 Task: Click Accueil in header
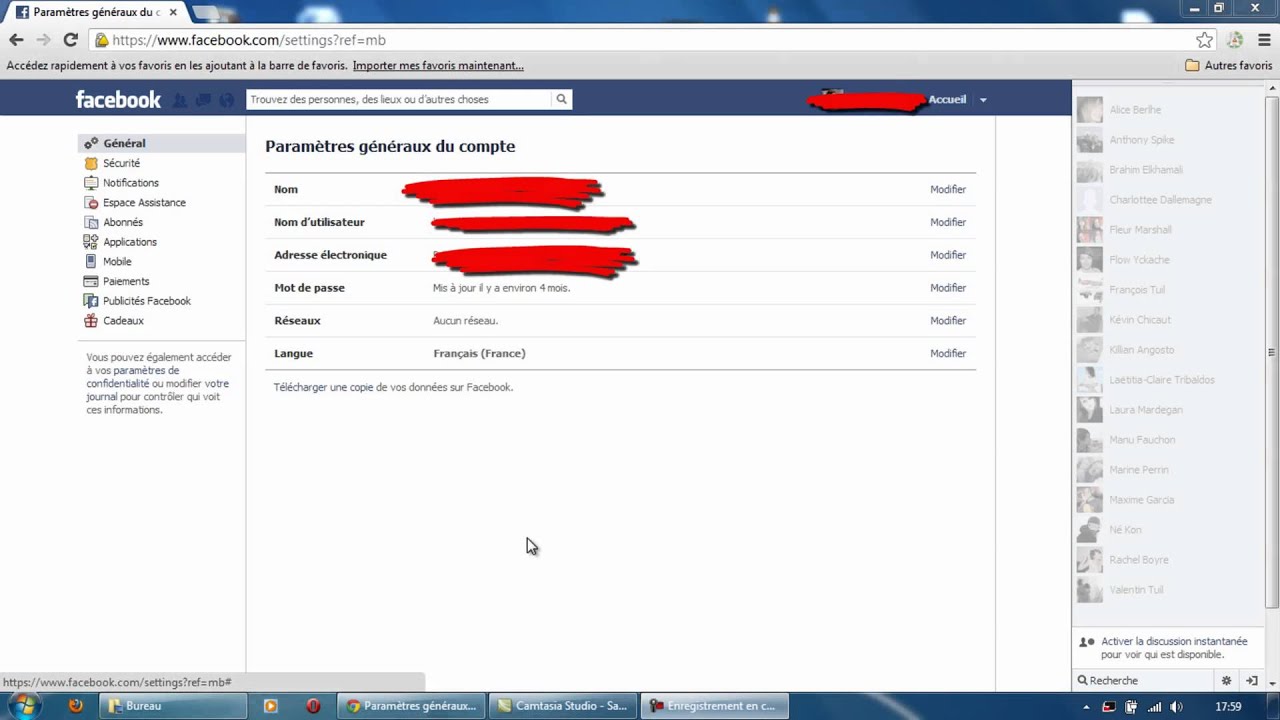[947, 99]
